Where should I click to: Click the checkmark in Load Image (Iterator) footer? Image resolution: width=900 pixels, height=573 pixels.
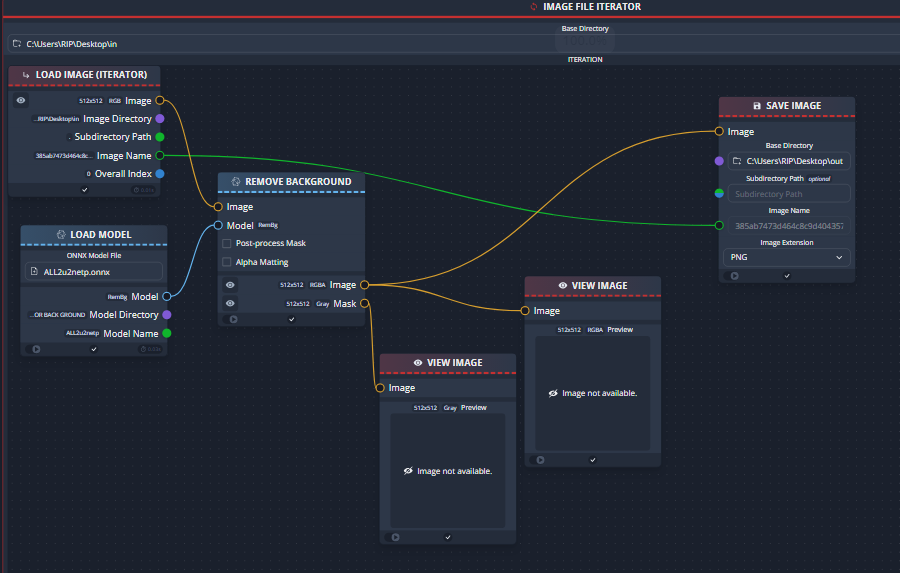(84, 190)
